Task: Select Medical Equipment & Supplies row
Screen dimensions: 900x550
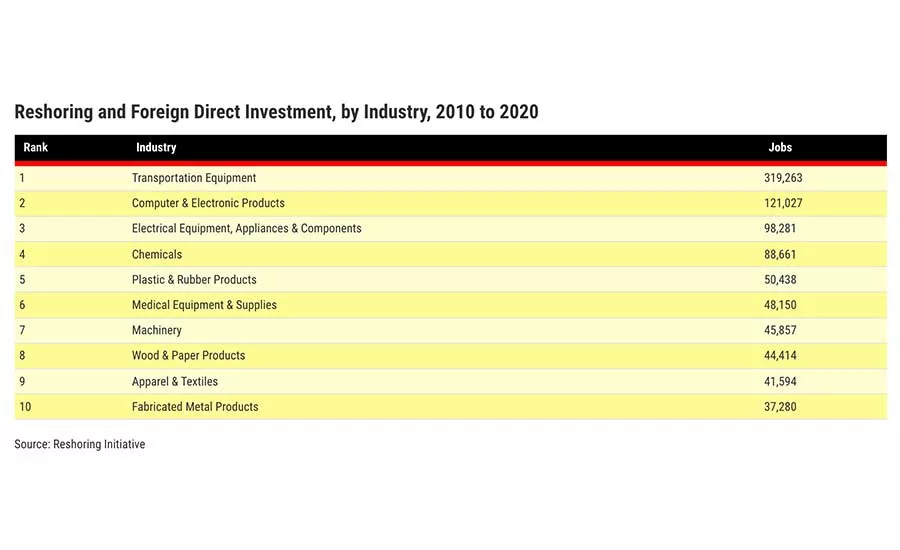Action: [x=451, y=305]
